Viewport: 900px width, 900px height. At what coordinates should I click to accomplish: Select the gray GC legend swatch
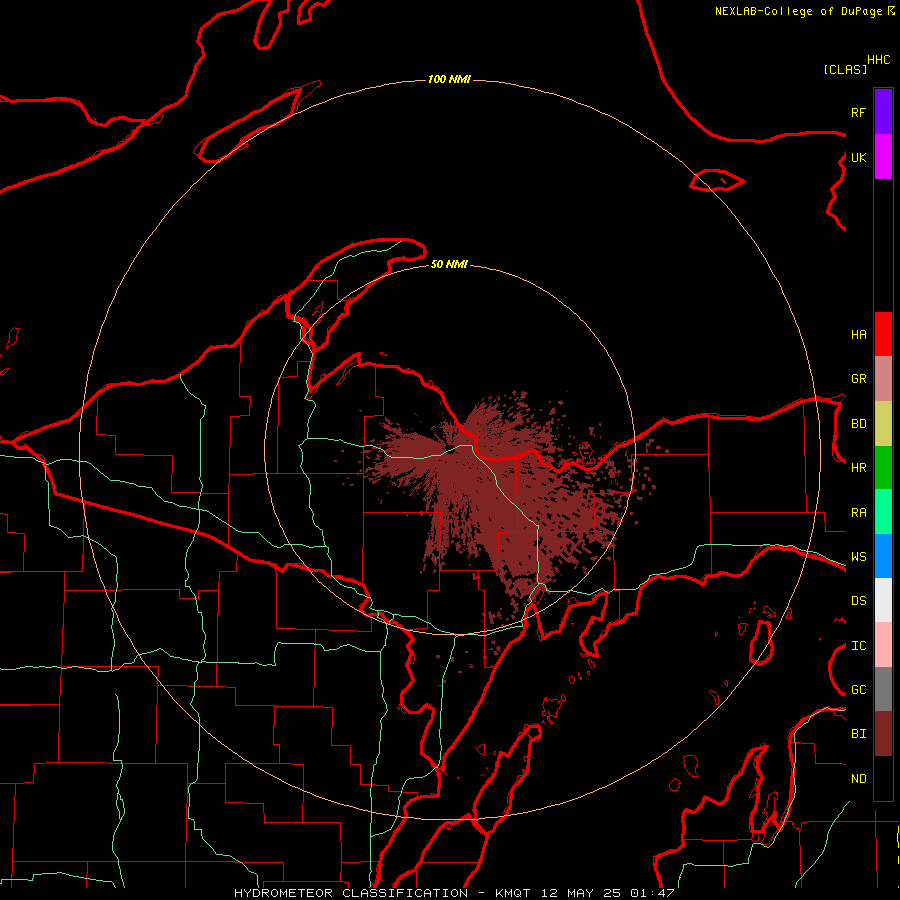coord(883,689)
